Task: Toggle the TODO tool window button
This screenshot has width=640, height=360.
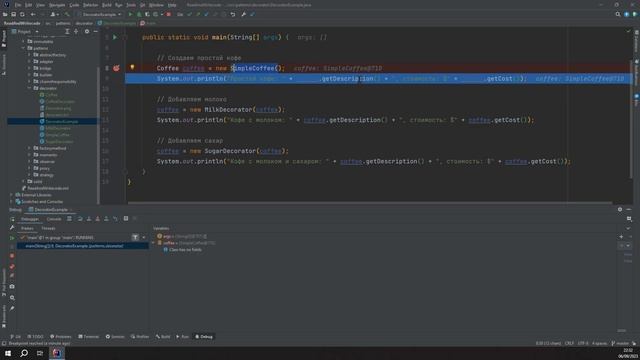Action: [x=35, y=337]
